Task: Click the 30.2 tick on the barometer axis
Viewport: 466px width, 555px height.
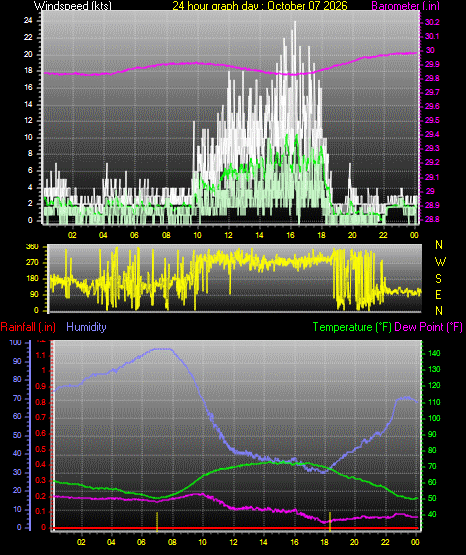Action: pos(431,22)
